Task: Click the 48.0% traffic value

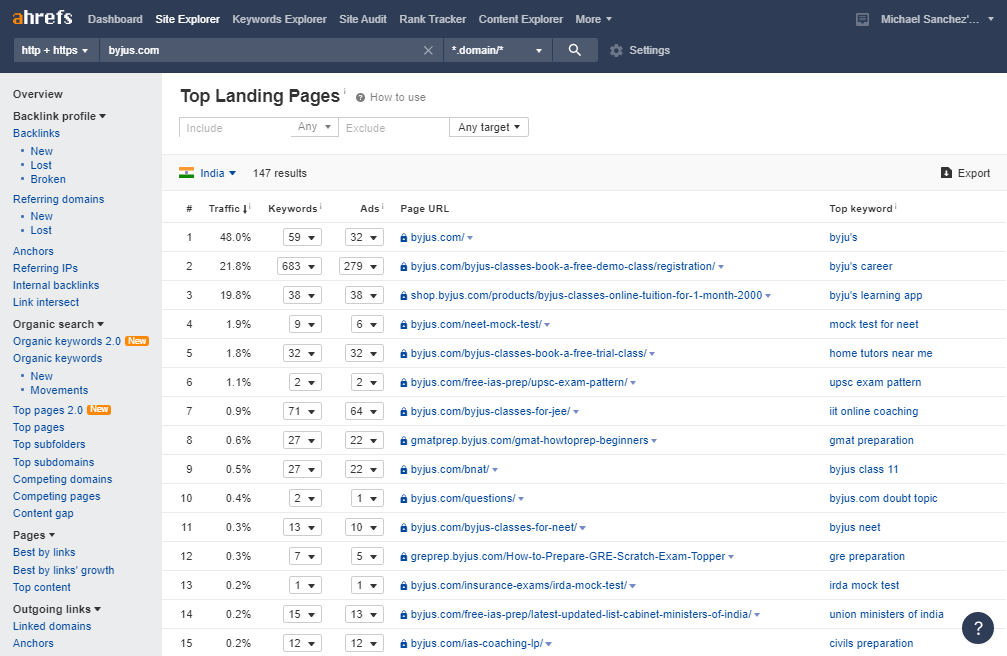Action: click(x=235, y=237)
